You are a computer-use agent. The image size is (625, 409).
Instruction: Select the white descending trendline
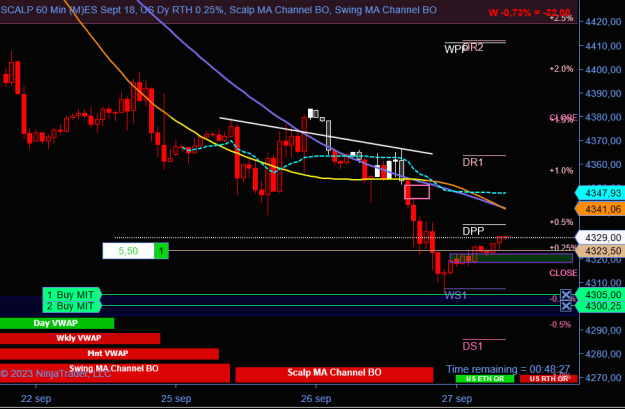tap(326, 136)
